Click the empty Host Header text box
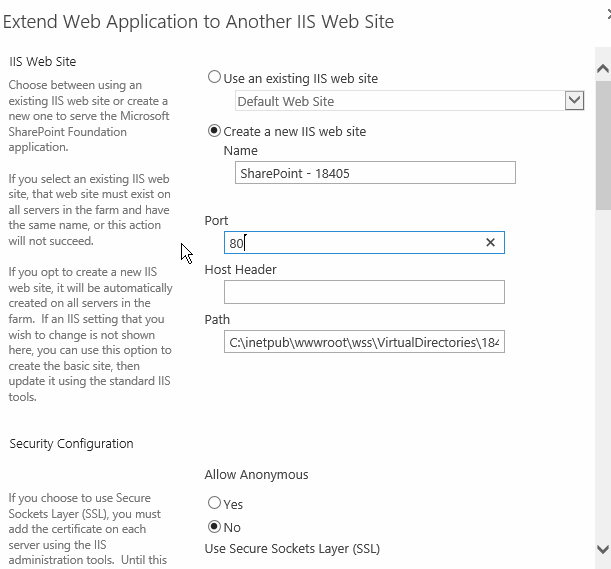This screenshot has height=569, width=611. (x=364, y=292)
